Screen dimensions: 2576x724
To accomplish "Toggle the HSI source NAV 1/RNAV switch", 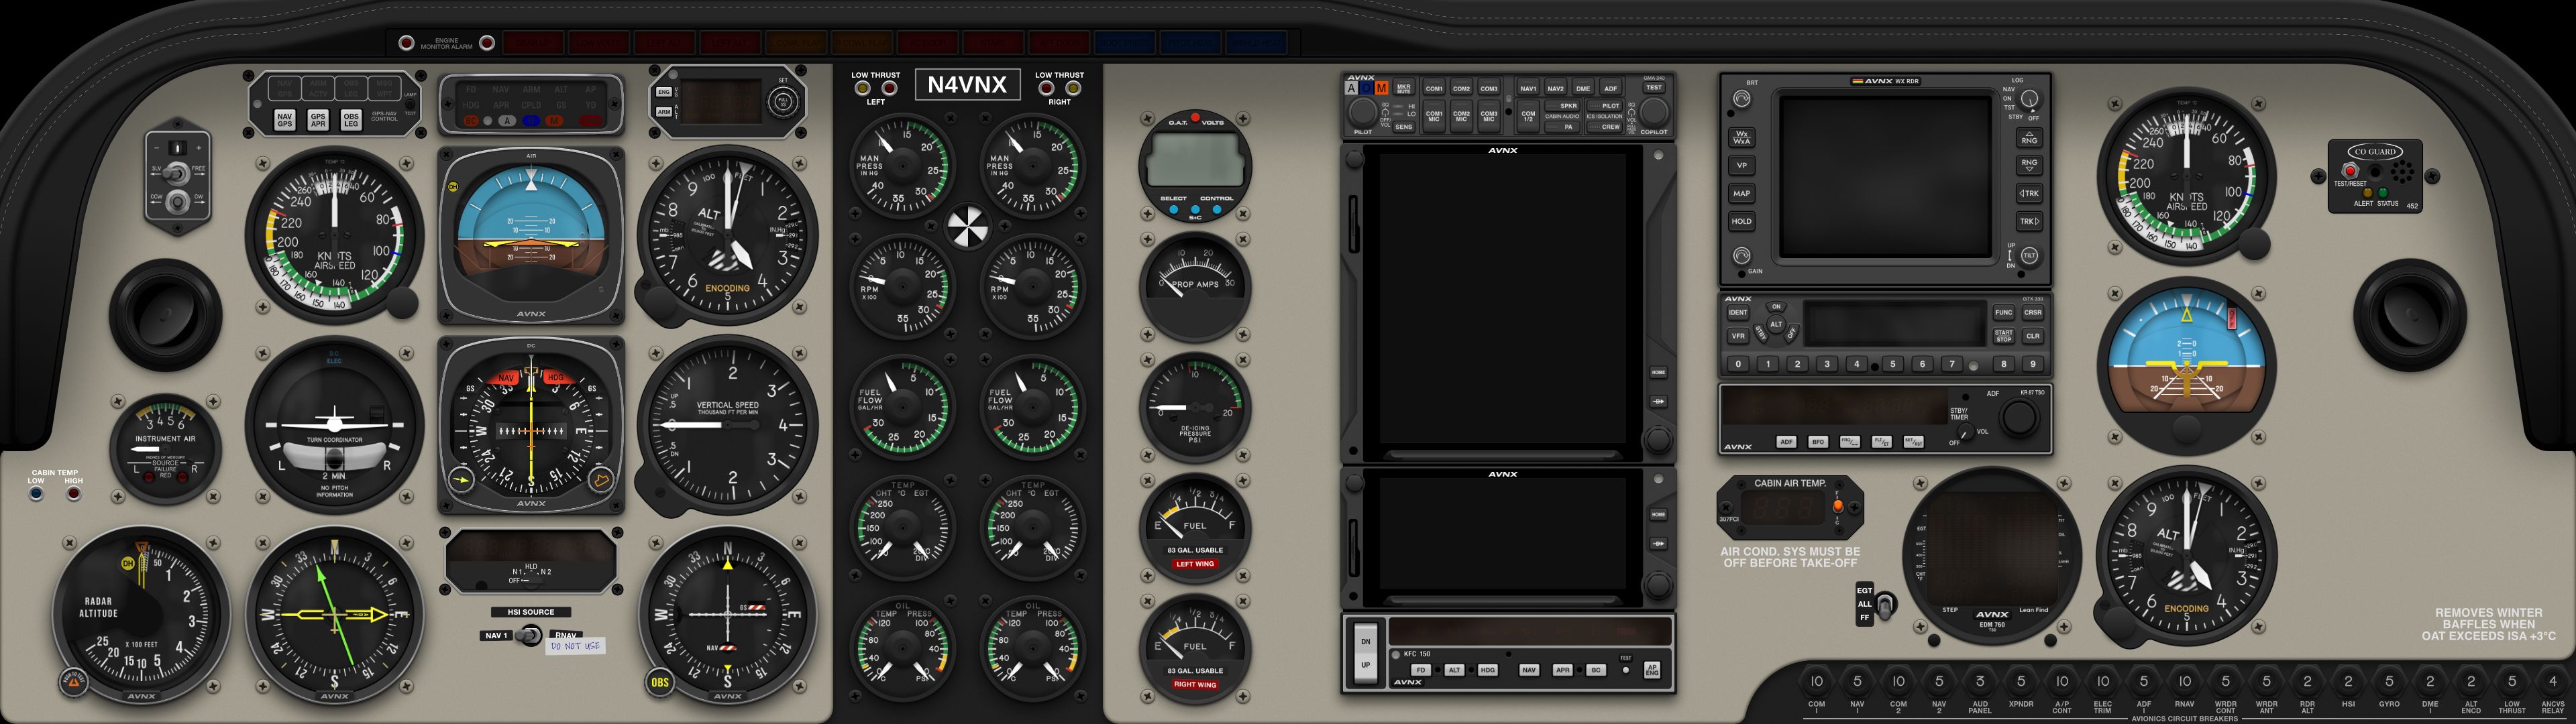I will pyautogui.click(x=531, y=635).
